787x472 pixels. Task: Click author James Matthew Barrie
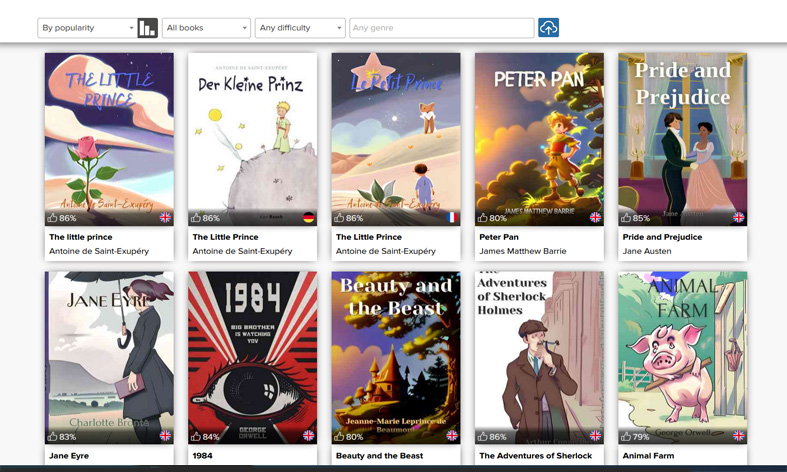pos(522,251)
